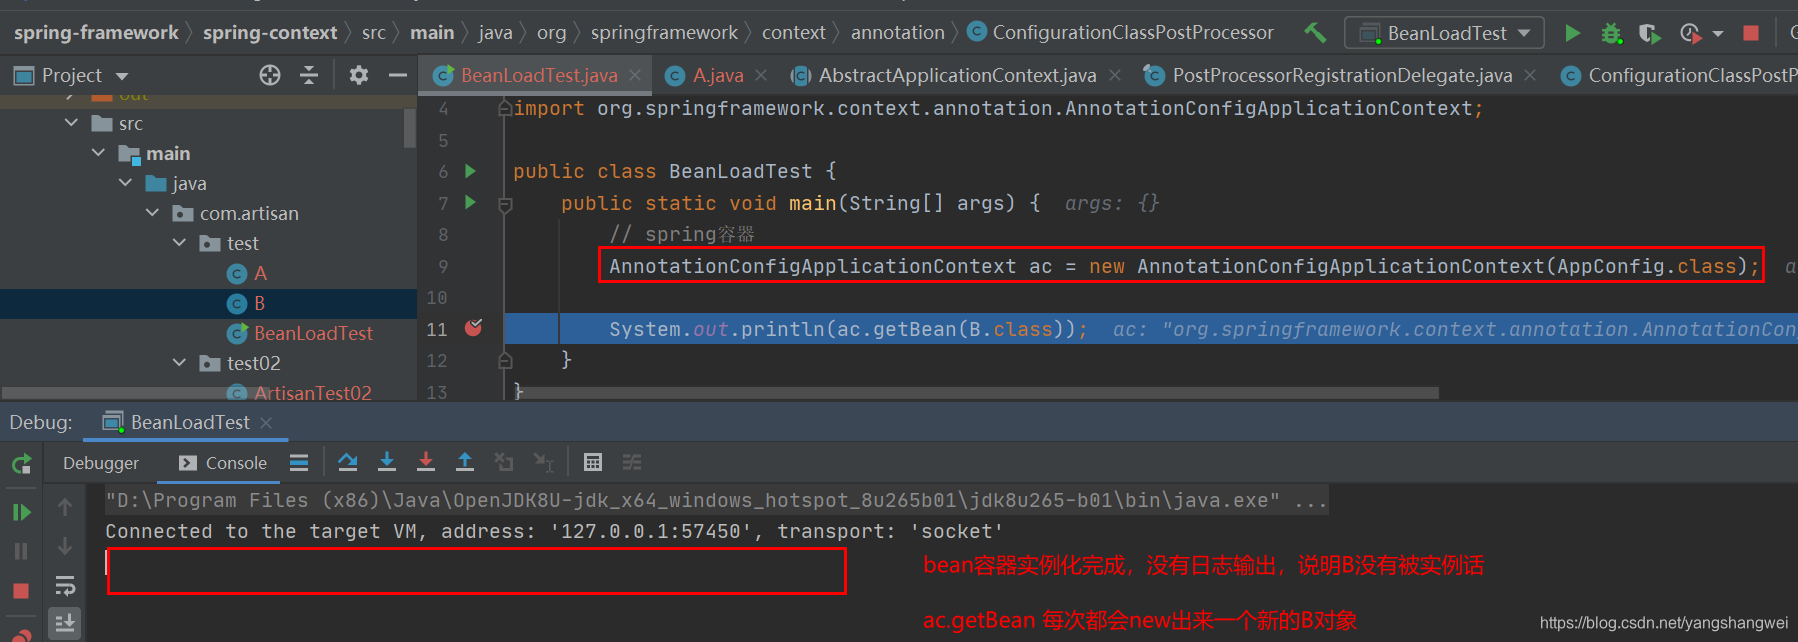
Task: Run with Coverage from the top toolbar
Action: coord(1649,33)
